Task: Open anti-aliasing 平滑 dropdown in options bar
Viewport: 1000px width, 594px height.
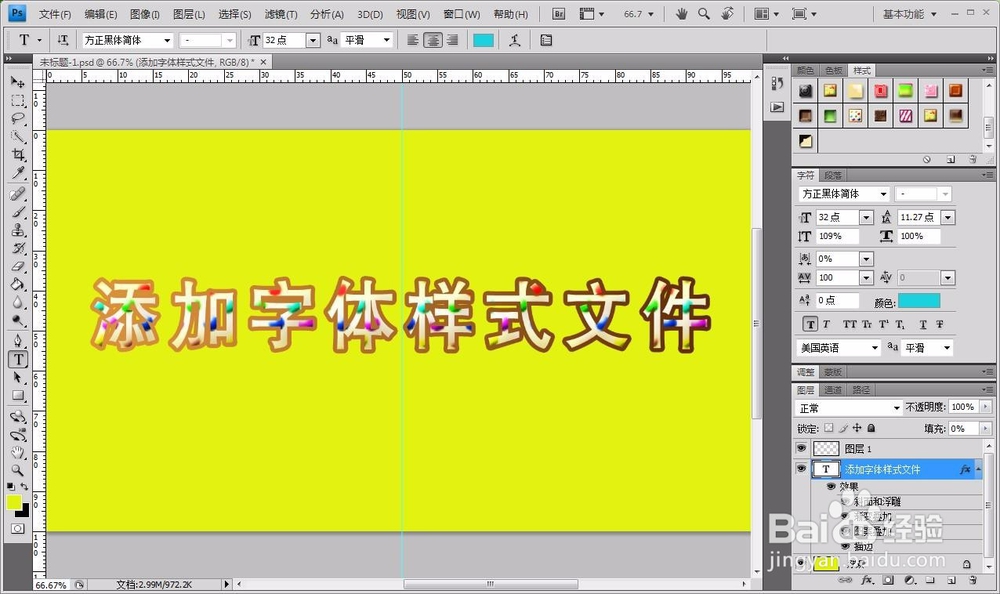Action: (x=386, y=40)
